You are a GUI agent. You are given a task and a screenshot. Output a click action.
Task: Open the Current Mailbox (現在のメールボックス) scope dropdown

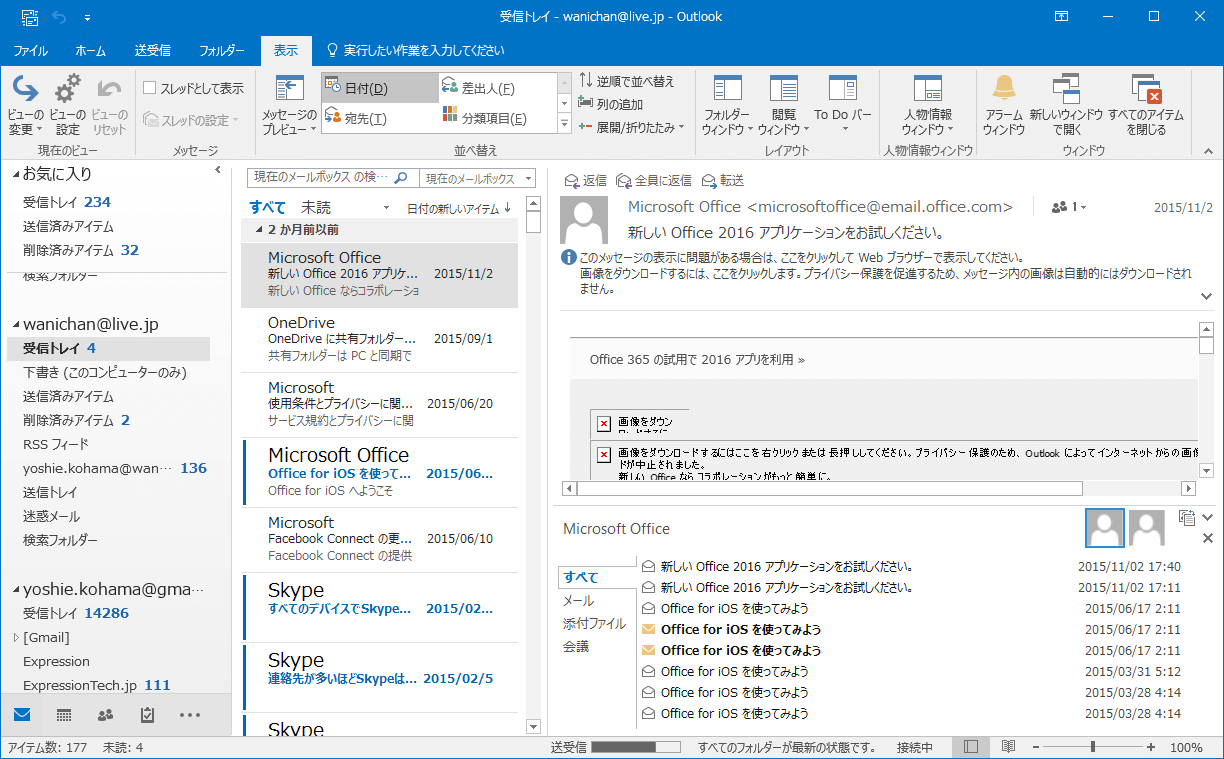(x=478, y=178)
